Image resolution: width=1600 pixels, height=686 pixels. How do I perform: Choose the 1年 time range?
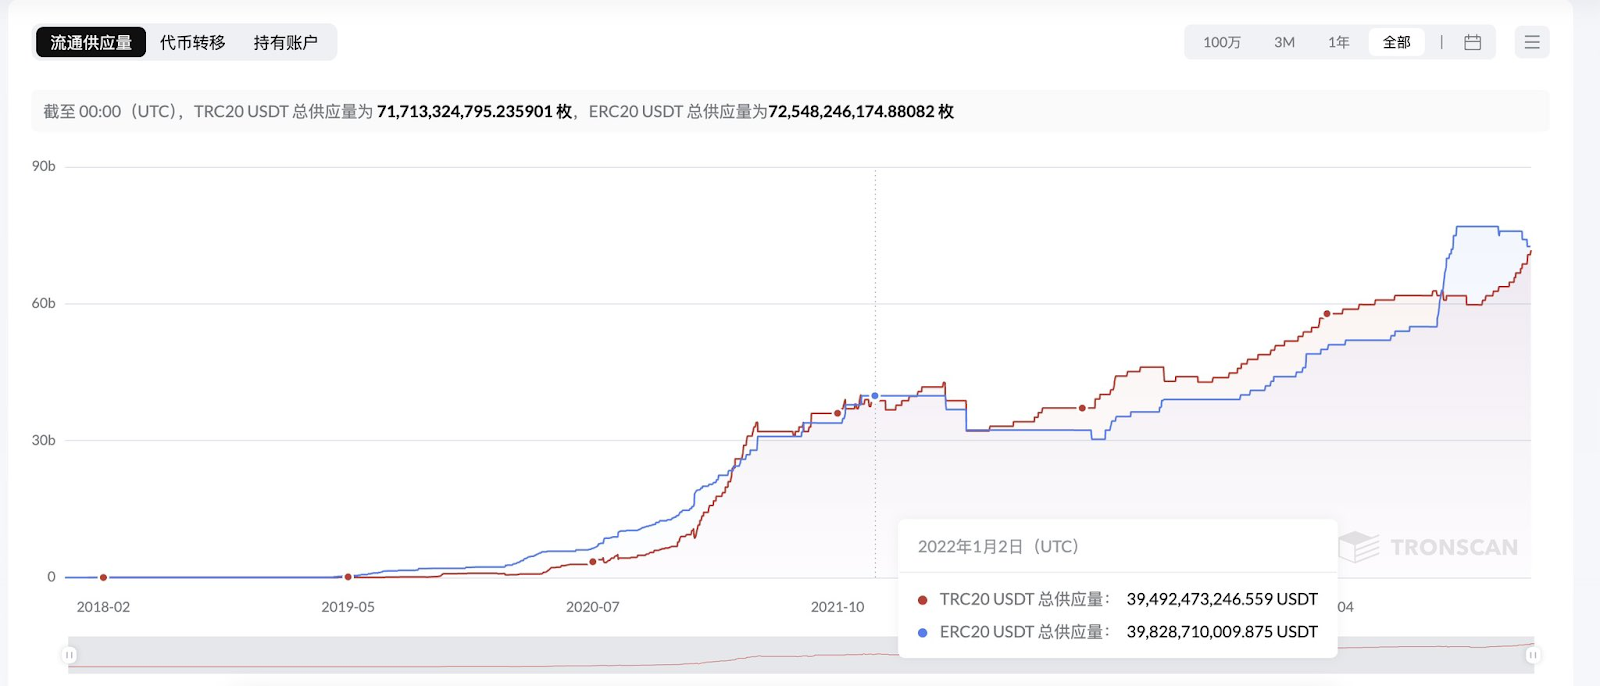(1338, 42)
